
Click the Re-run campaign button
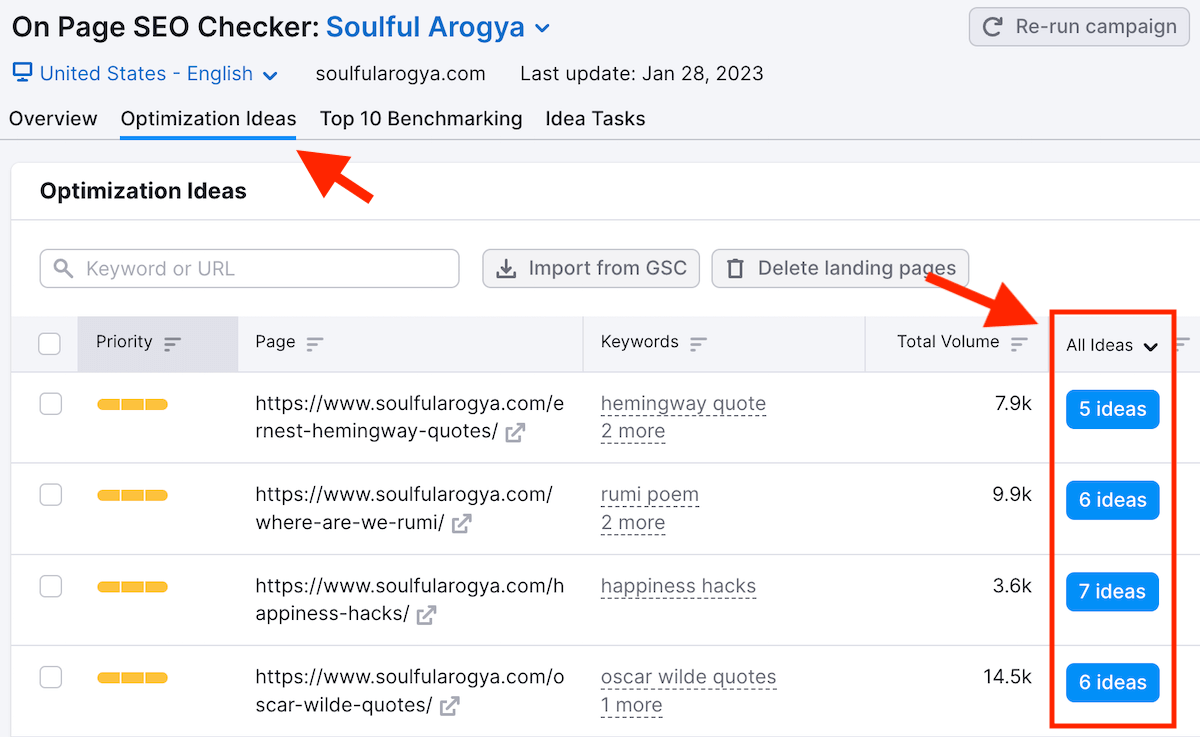coord(1079,27)
